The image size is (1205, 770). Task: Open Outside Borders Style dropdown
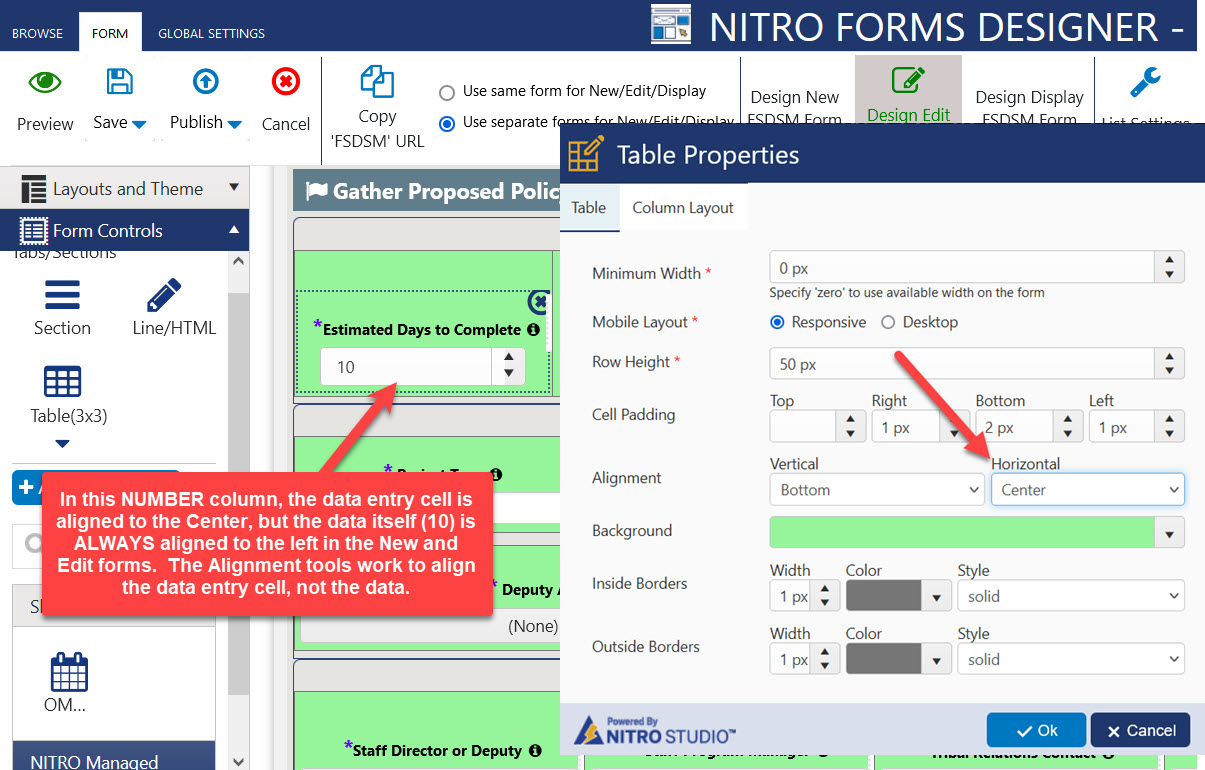tap(1070, 659)
